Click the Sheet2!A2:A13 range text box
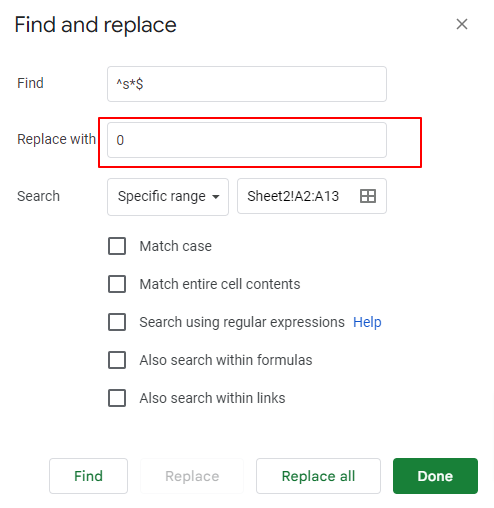This screenshot has height=508, width=494. tap(312, 196)
